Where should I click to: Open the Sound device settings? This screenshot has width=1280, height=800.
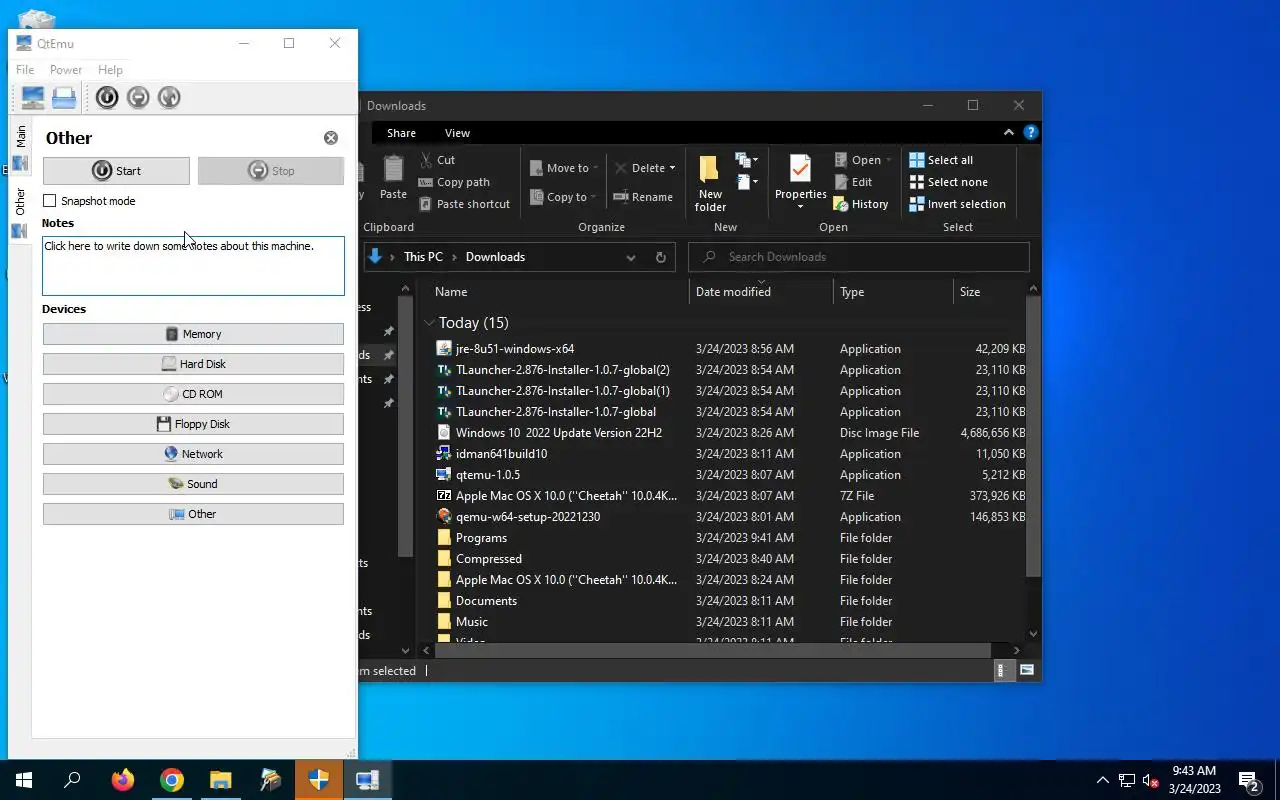click(193, 484)
